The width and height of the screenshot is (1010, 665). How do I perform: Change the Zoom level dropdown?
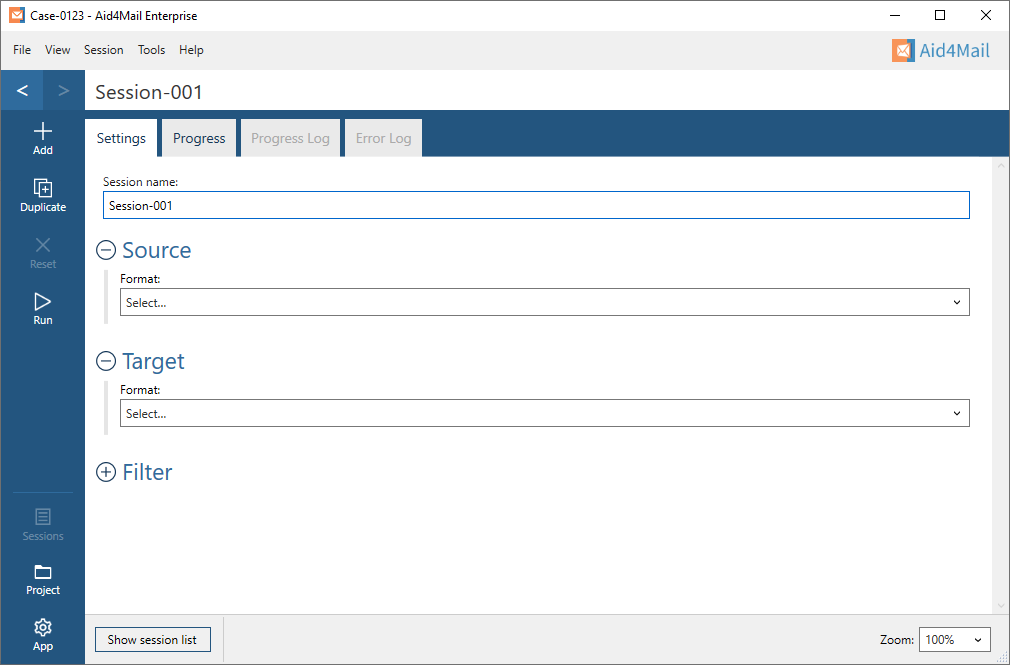954,639
